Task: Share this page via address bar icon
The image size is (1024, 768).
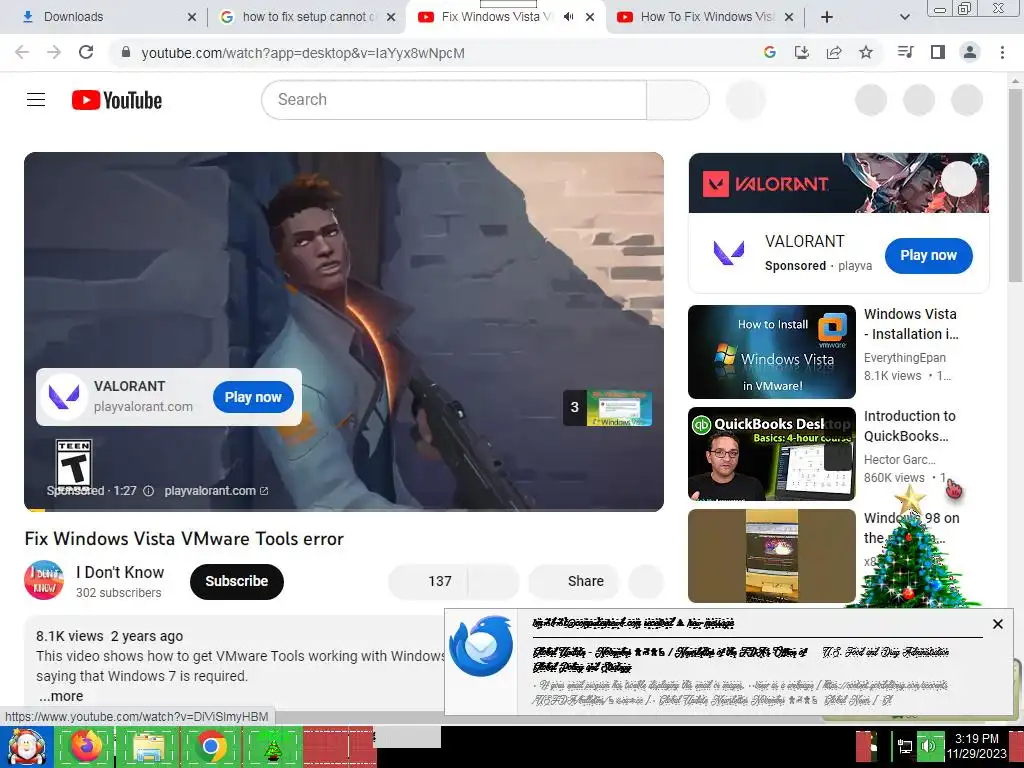Action: pos(834,52)
